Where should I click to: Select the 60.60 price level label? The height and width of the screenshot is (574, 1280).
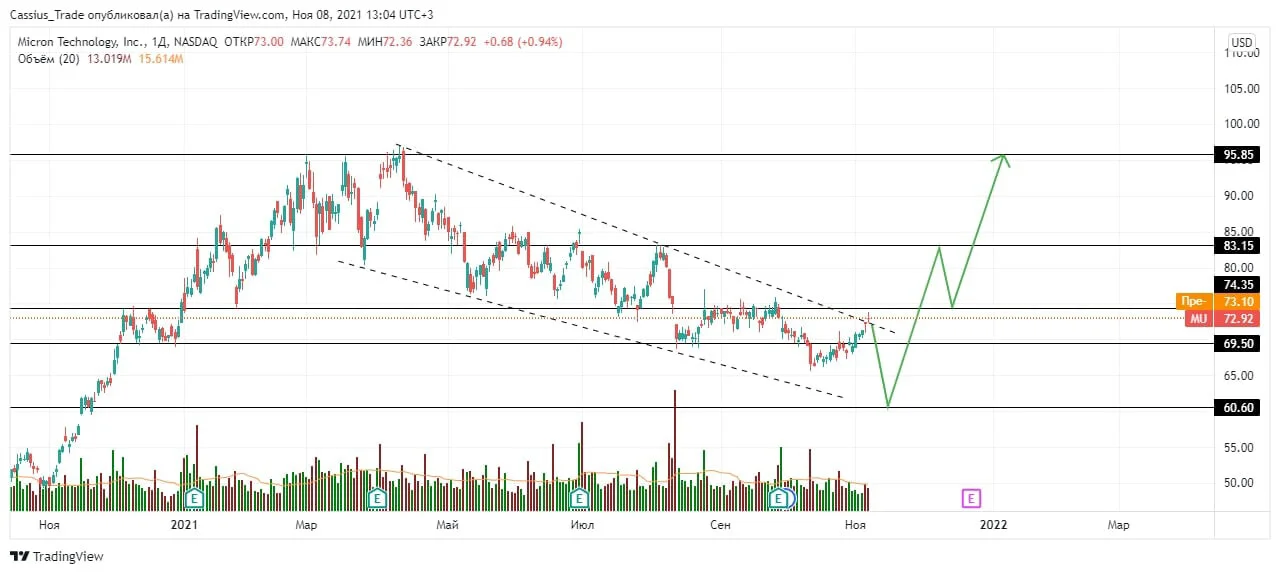click(1236, 408)
